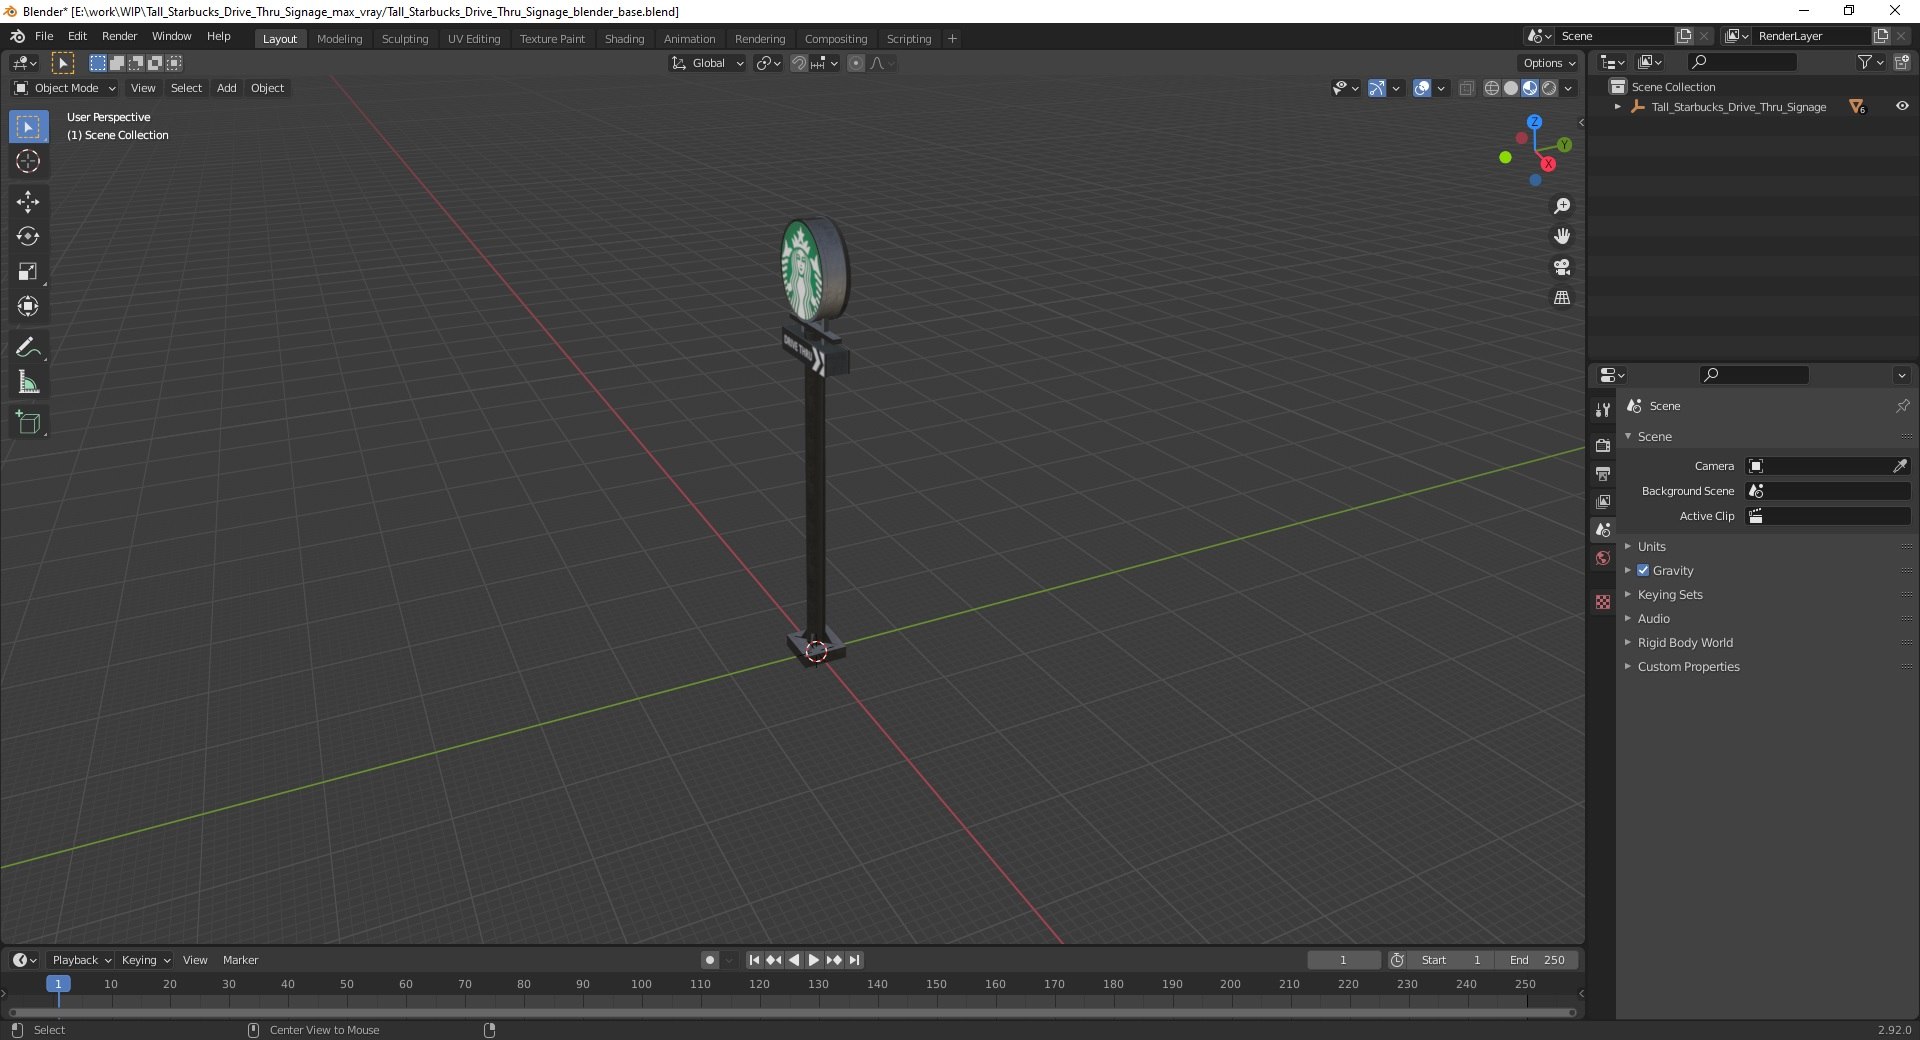Click the use preview range clock icon
Image resolution: width=1920 pixels, height=1040 pixels.
tap(1397, 960)
